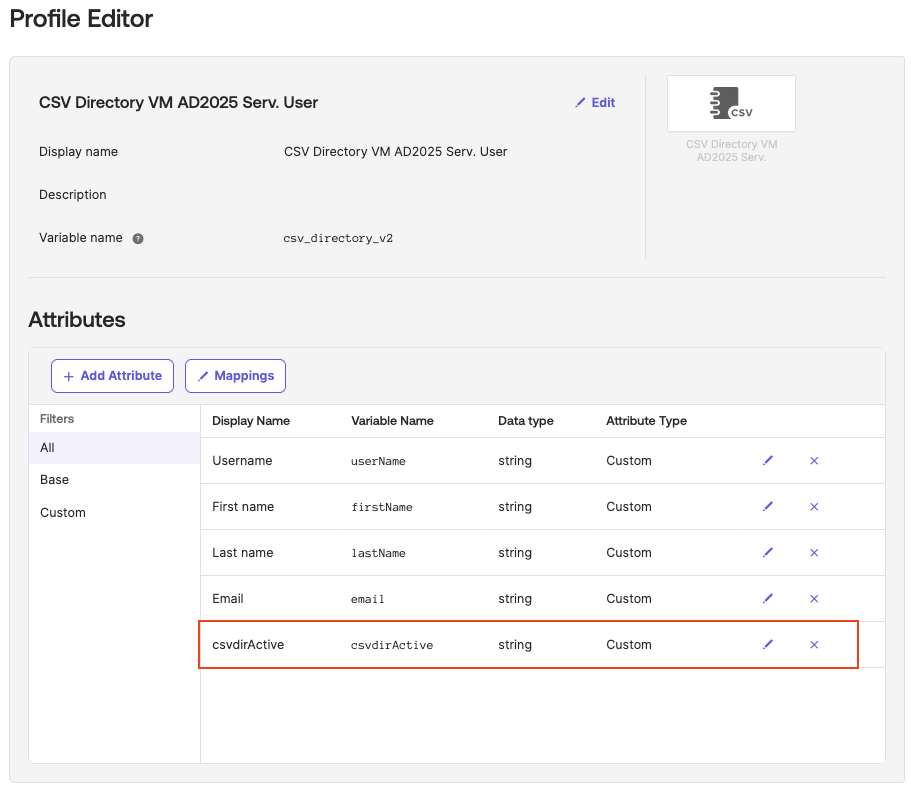Open the Add Attribute dialog
Screen dimensions: 911x795
click(112, 376)
